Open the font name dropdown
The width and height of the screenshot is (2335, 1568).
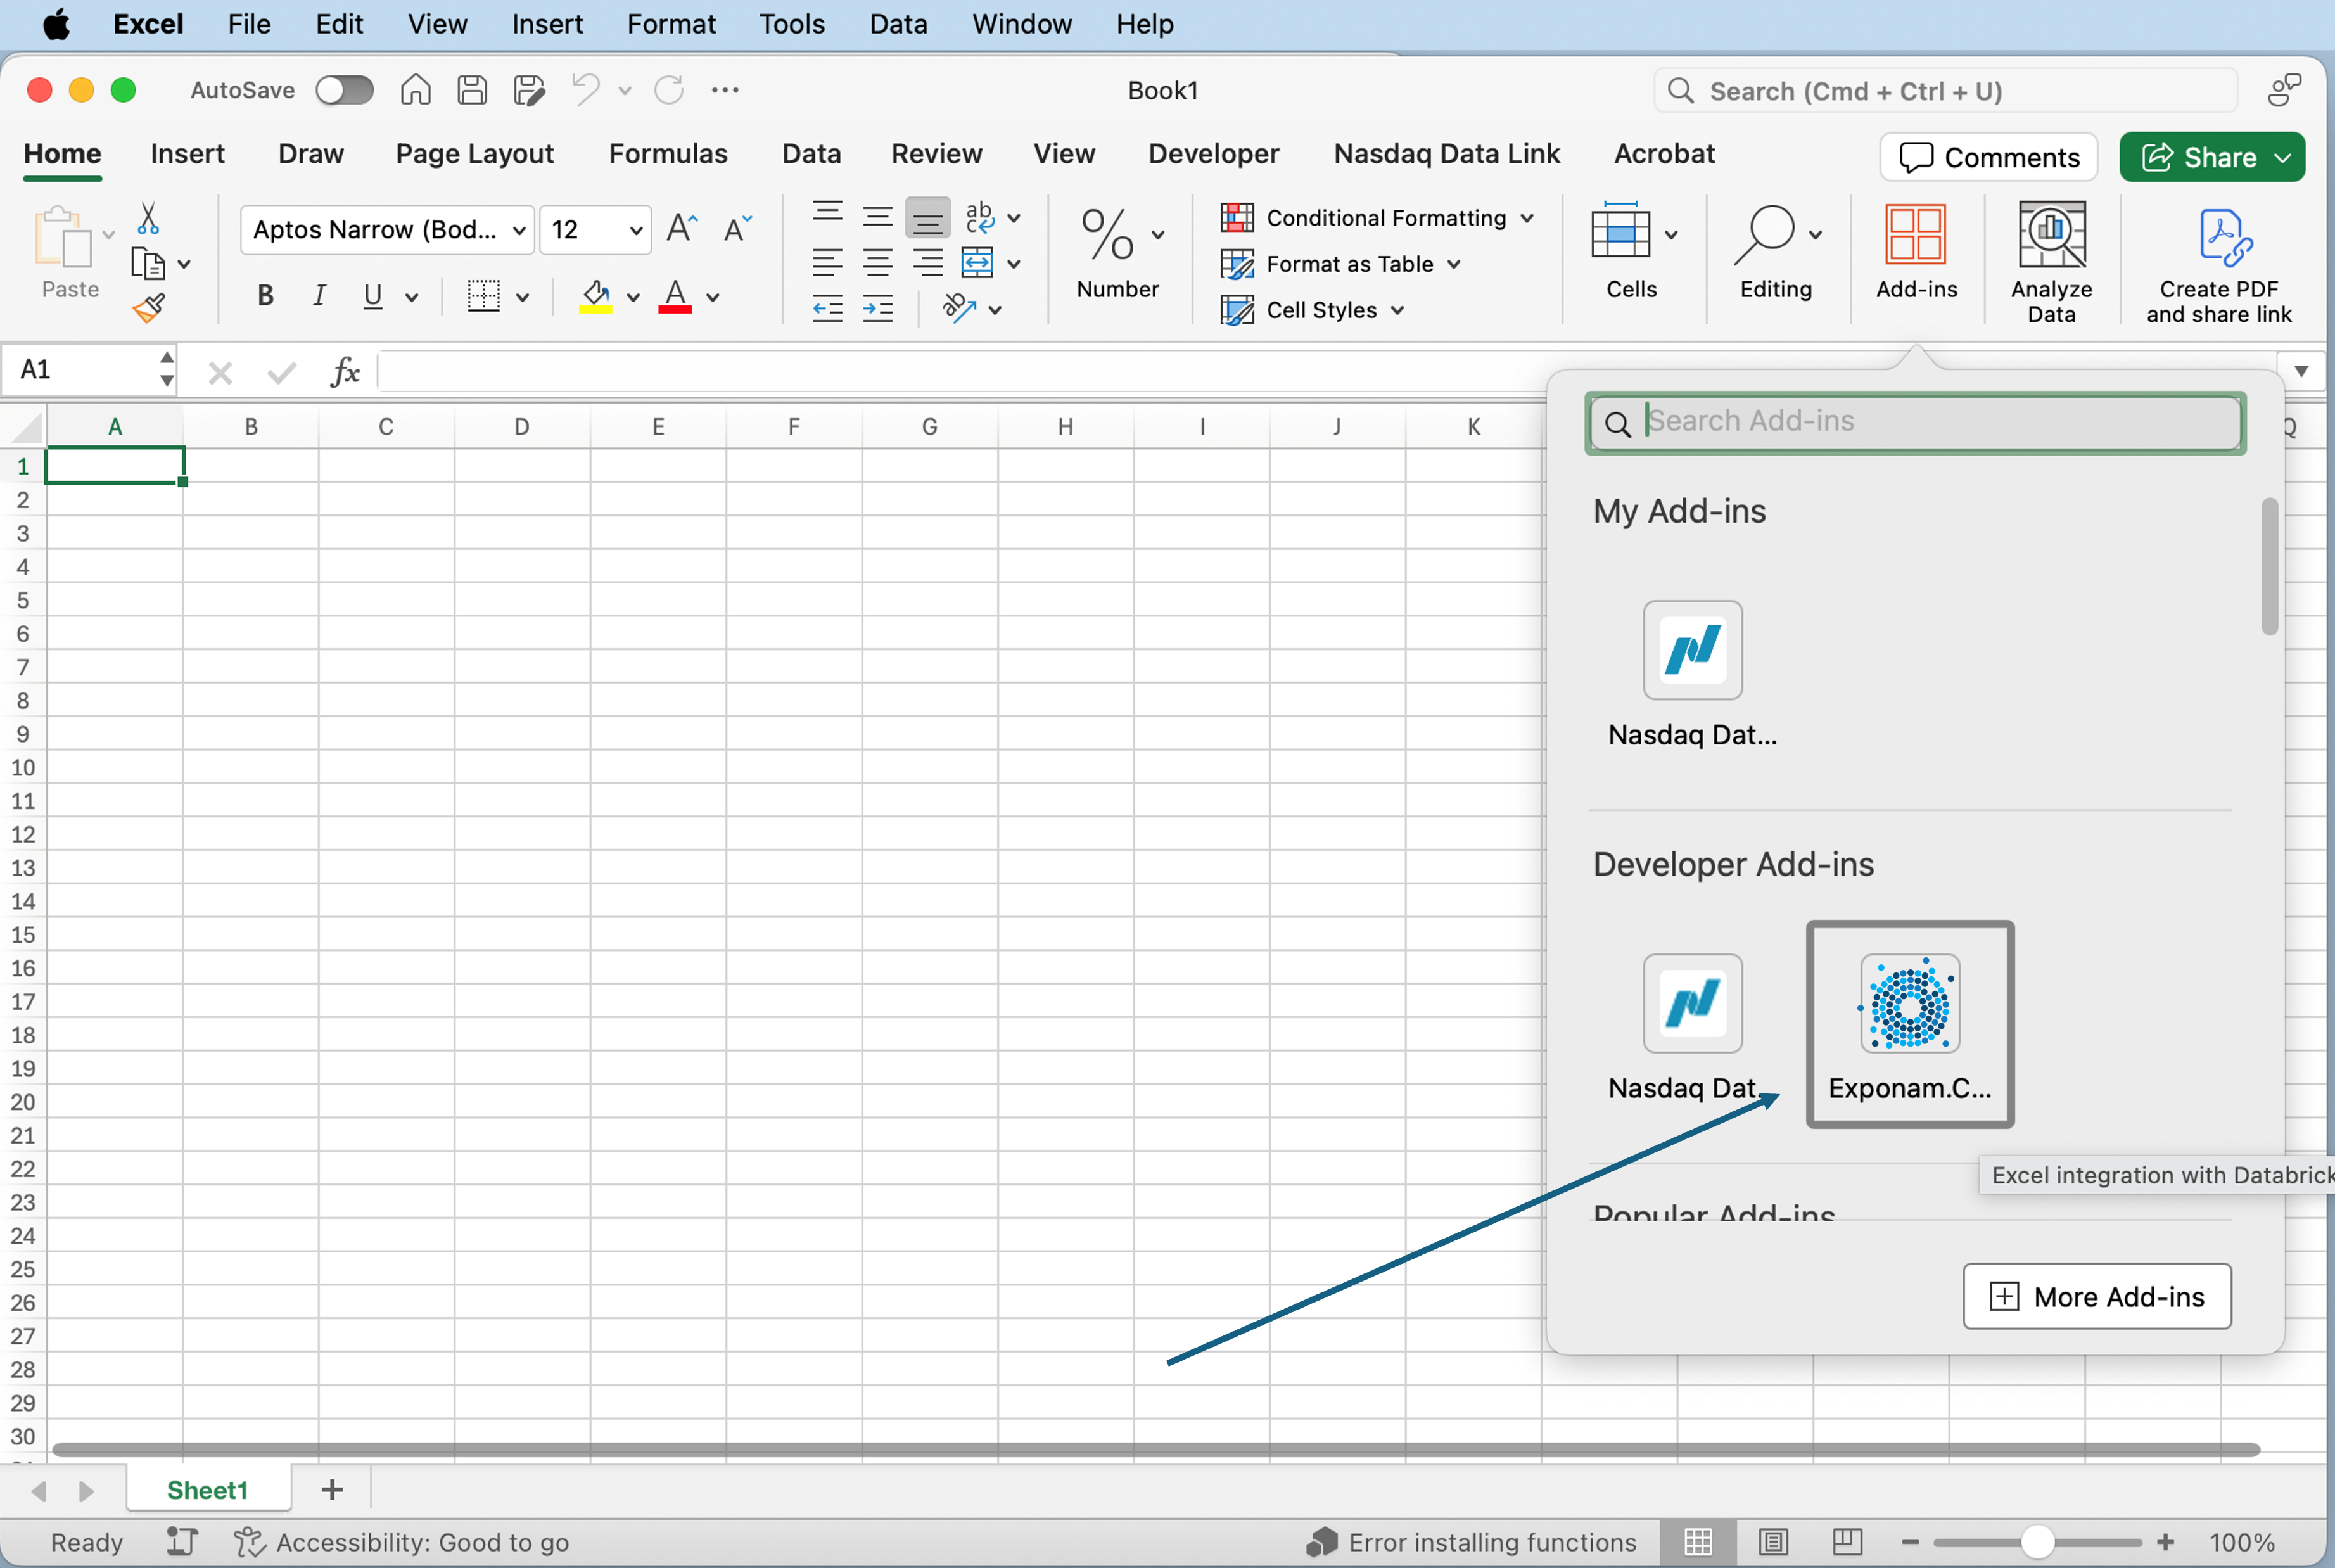tap(519, 230)
